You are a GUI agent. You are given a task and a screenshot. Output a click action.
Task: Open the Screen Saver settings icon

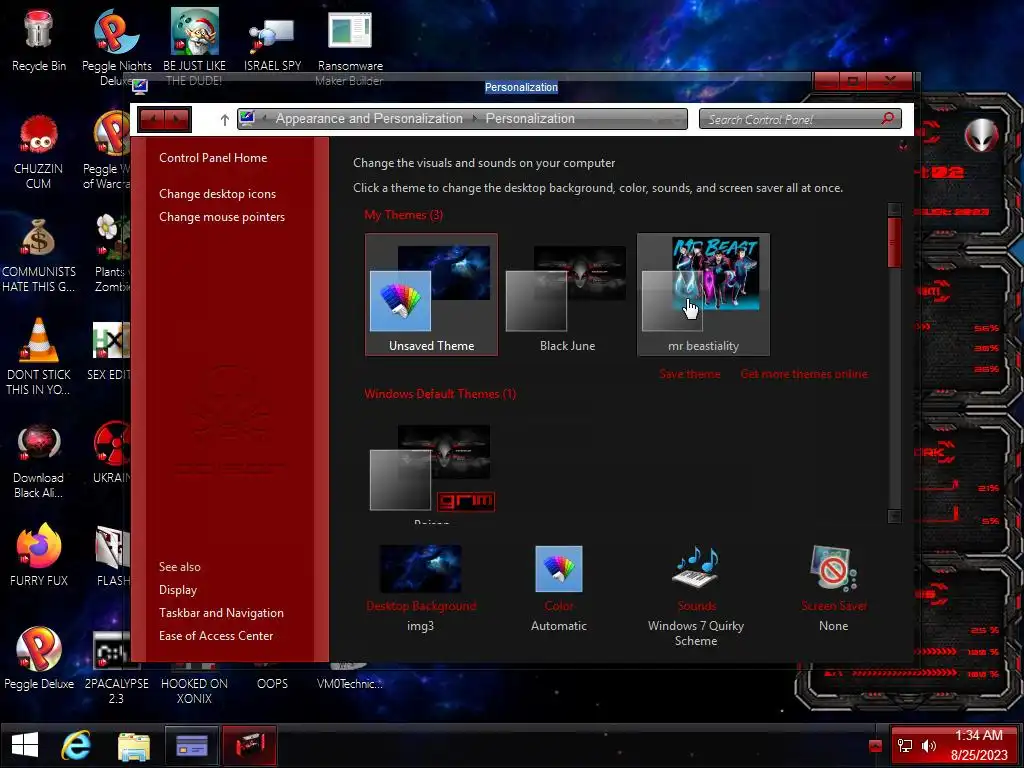833,568
